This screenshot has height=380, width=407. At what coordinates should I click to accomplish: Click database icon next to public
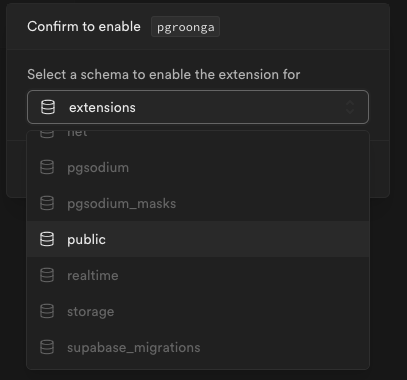[x=47, y=239]
